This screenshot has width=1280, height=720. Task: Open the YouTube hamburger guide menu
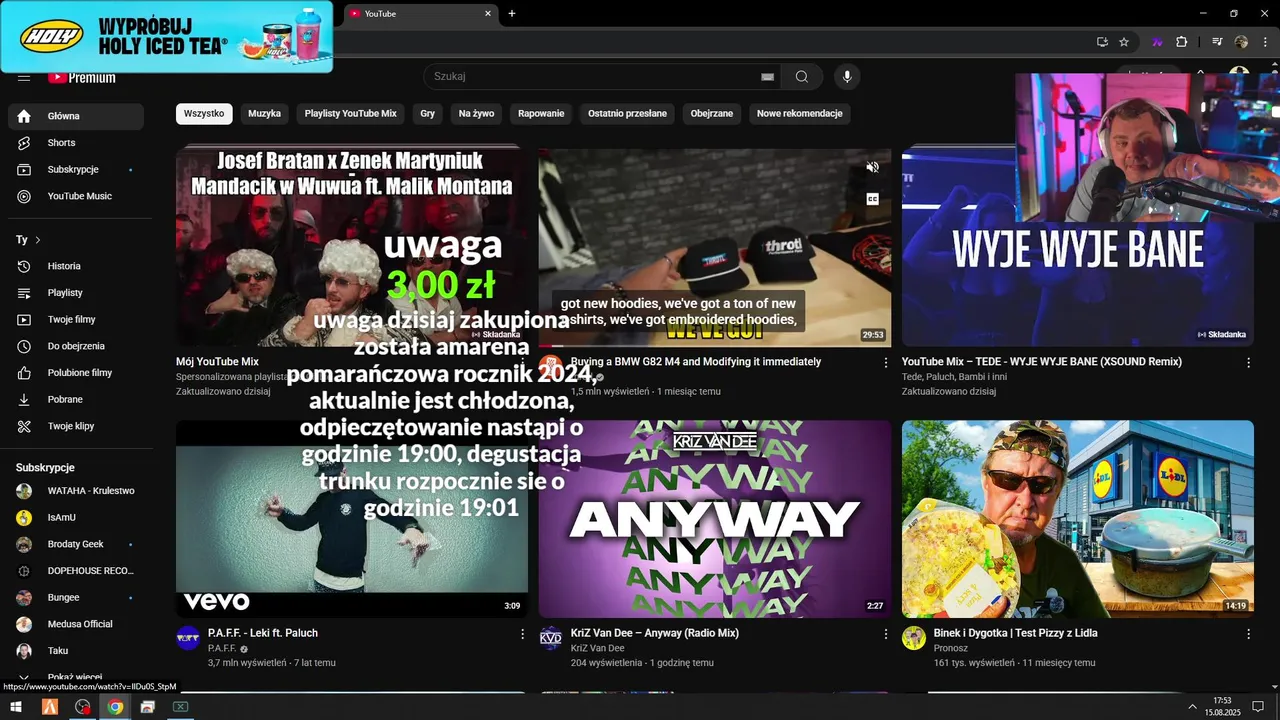click(x=24, y=77)
